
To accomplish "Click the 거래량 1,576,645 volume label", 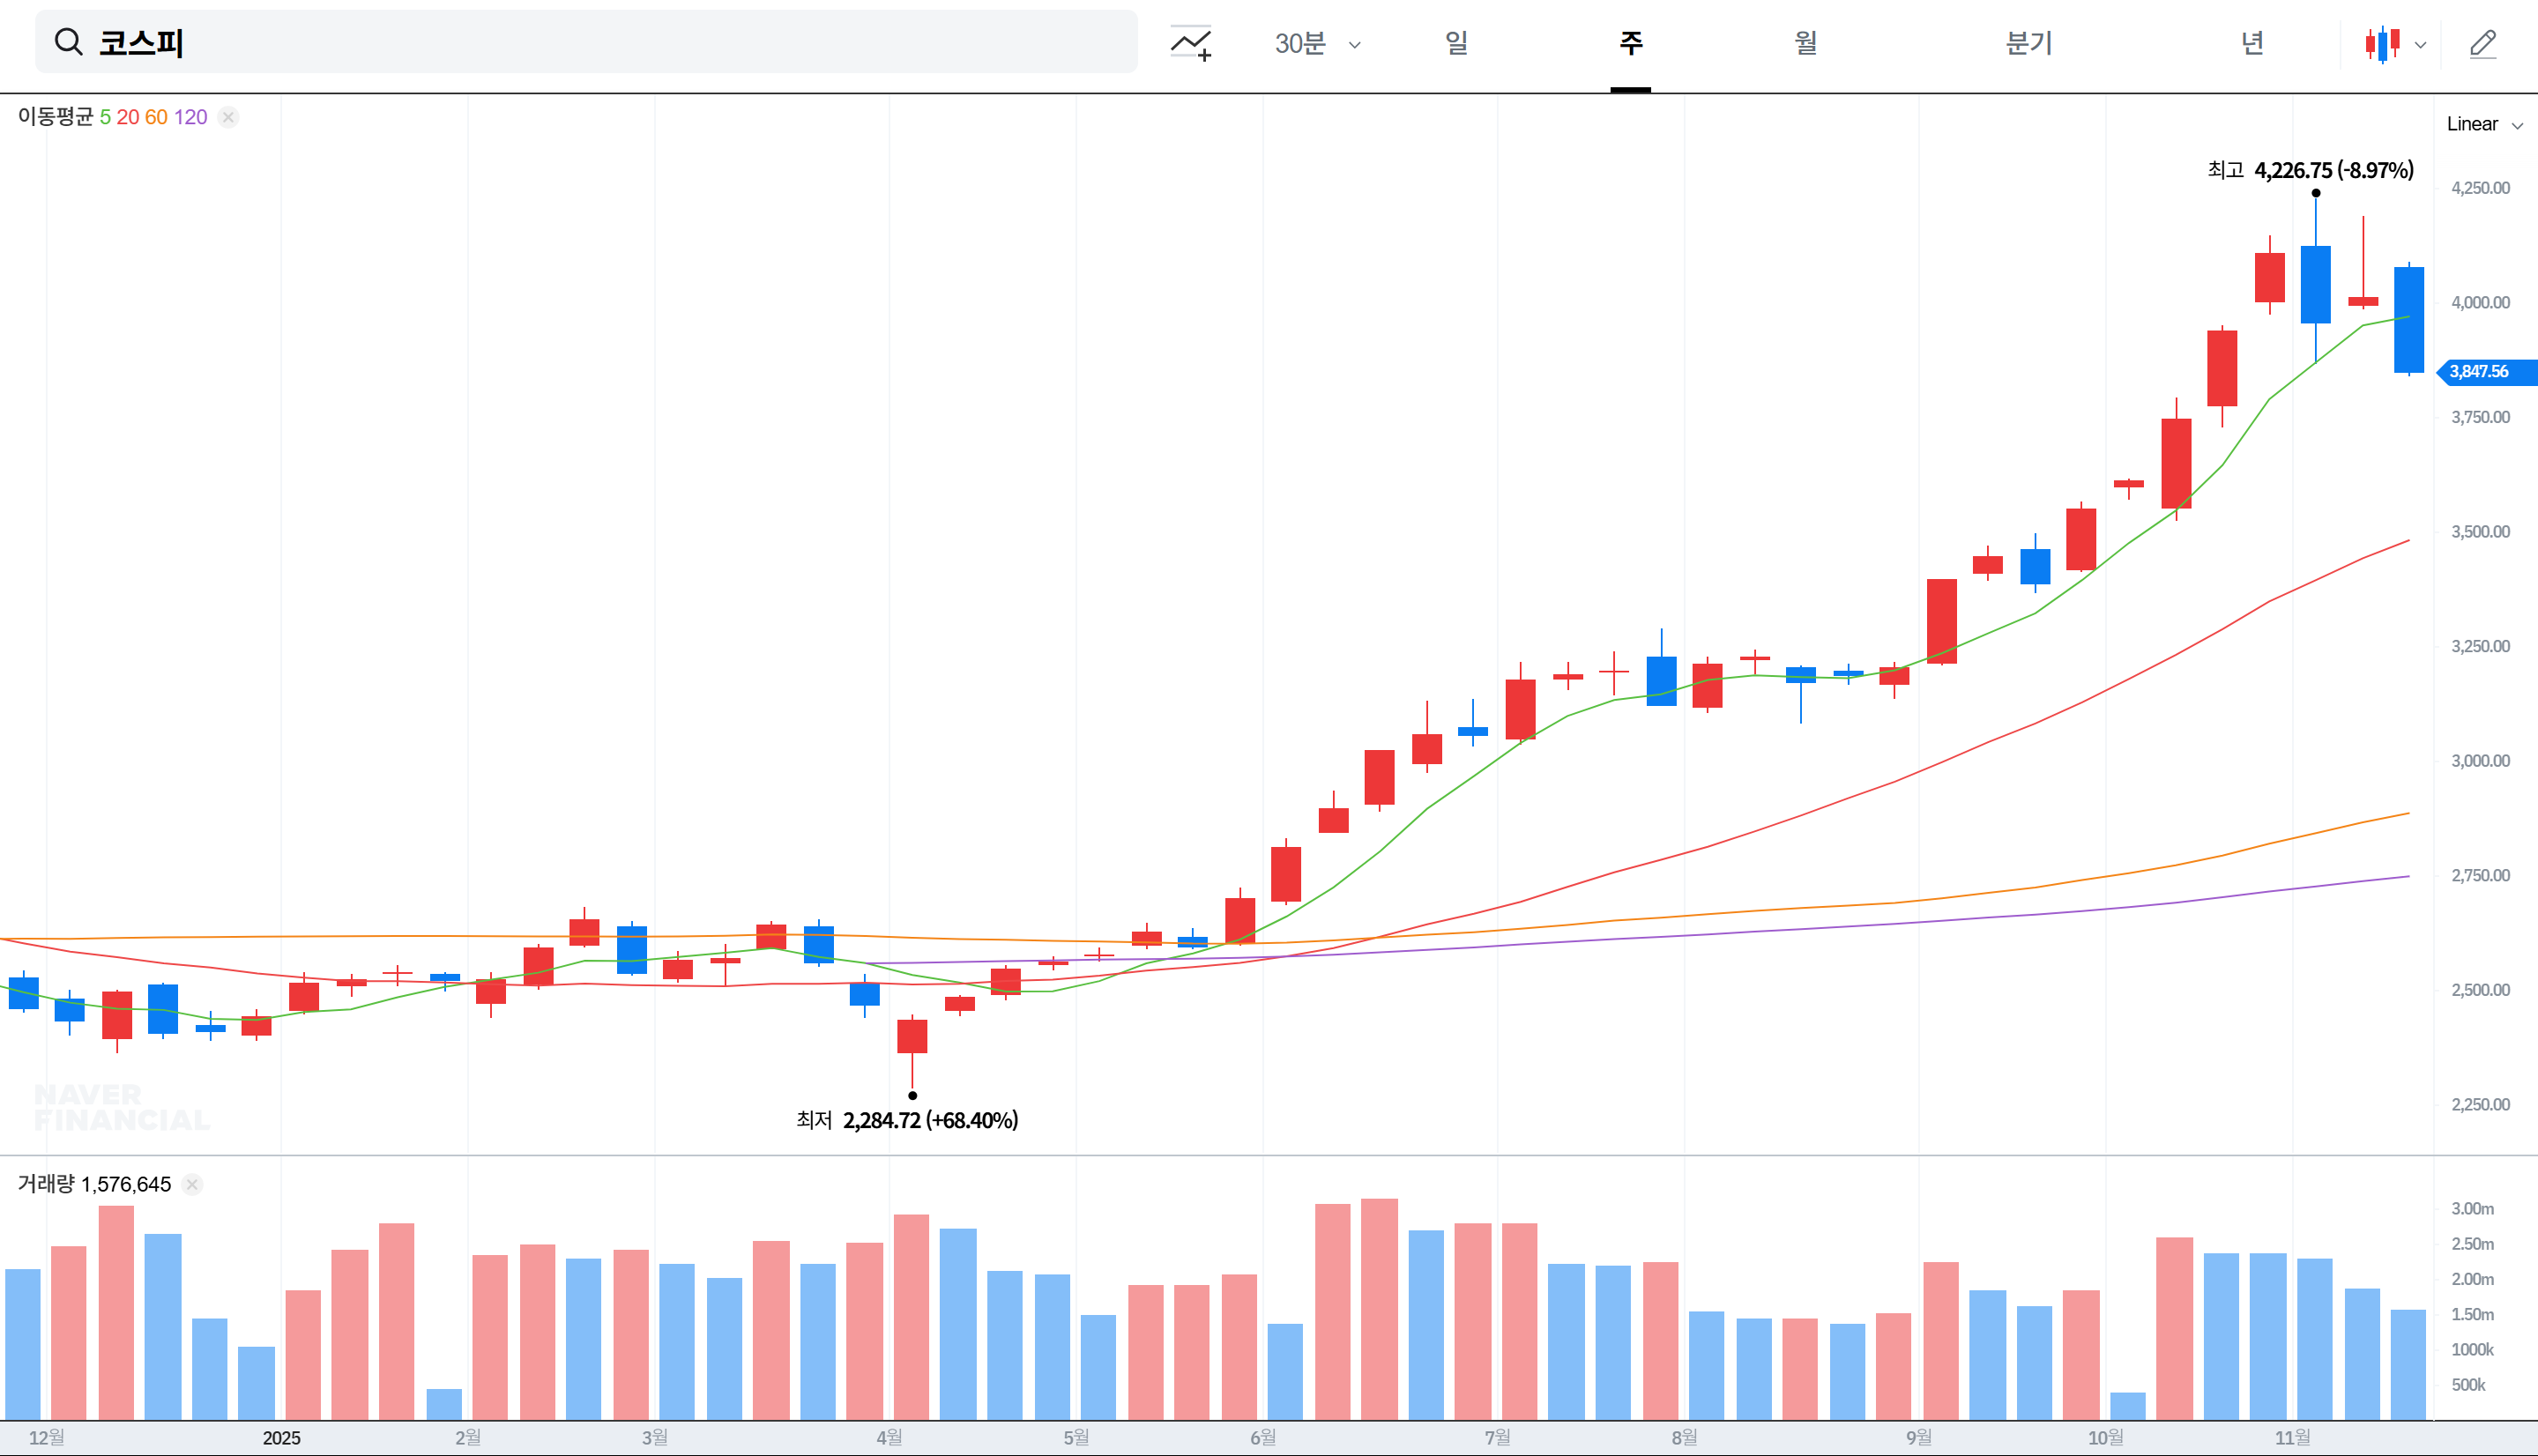I will pos(94,1184).
